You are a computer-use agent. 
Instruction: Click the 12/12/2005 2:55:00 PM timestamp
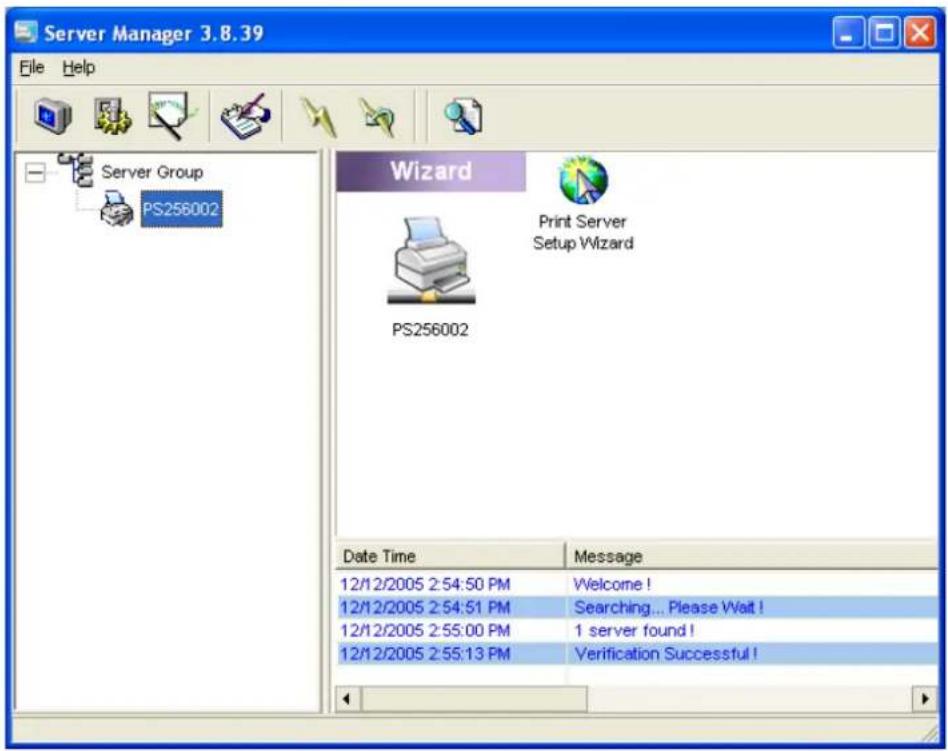(x=425, y=631)
